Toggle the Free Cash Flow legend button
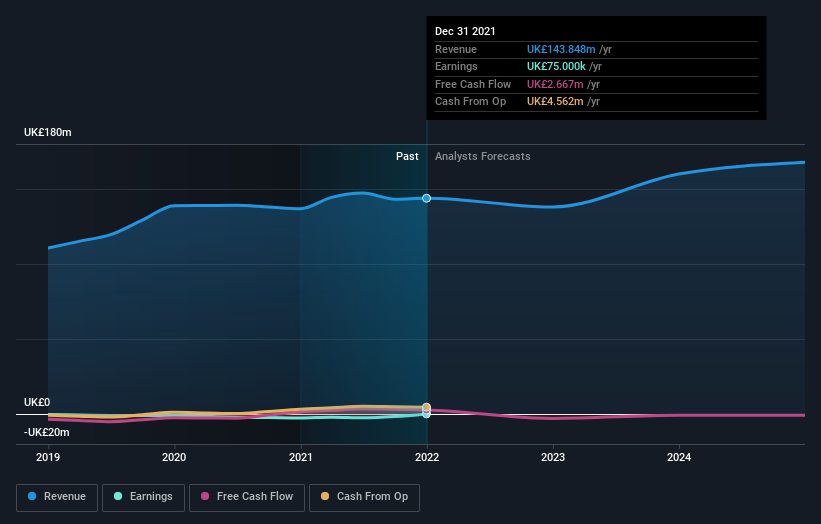 pos(247,497)
